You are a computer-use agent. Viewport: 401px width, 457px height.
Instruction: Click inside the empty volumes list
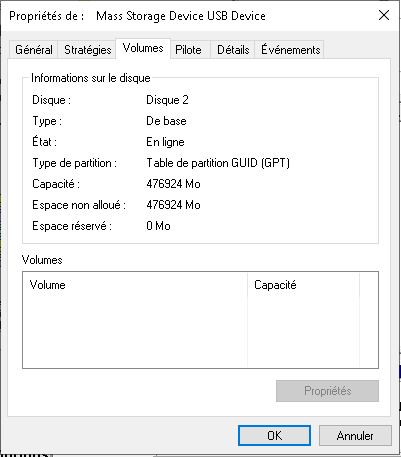(x=200, y=332)
